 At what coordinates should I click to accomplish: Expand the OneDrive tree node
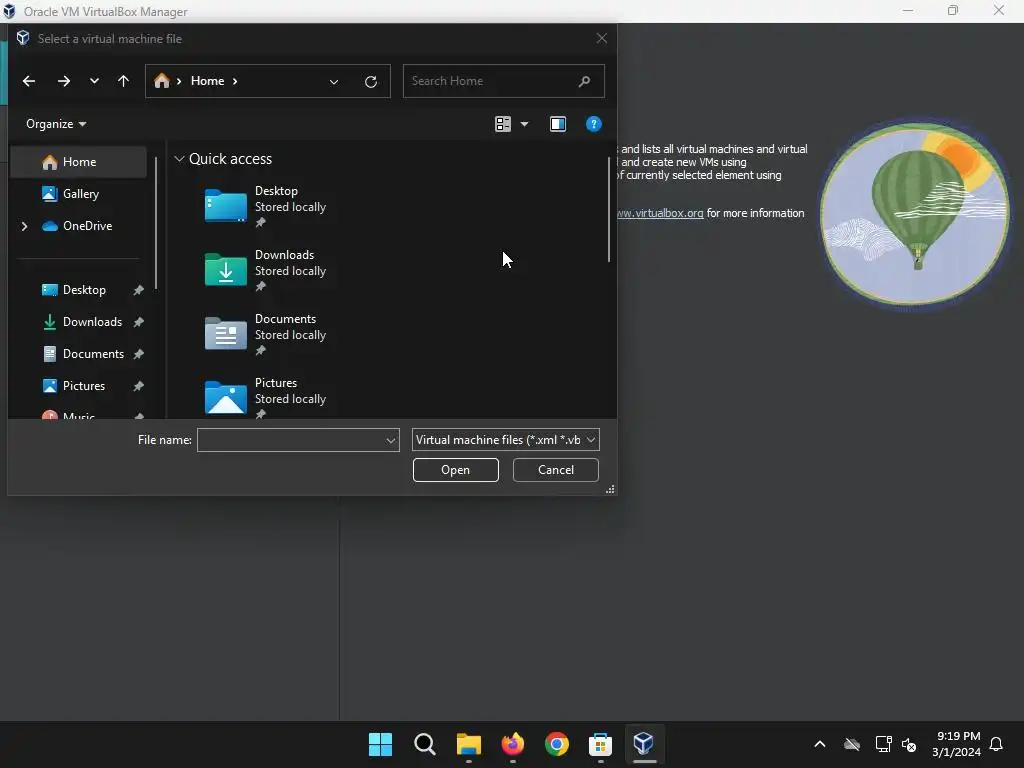click(25, 226)
